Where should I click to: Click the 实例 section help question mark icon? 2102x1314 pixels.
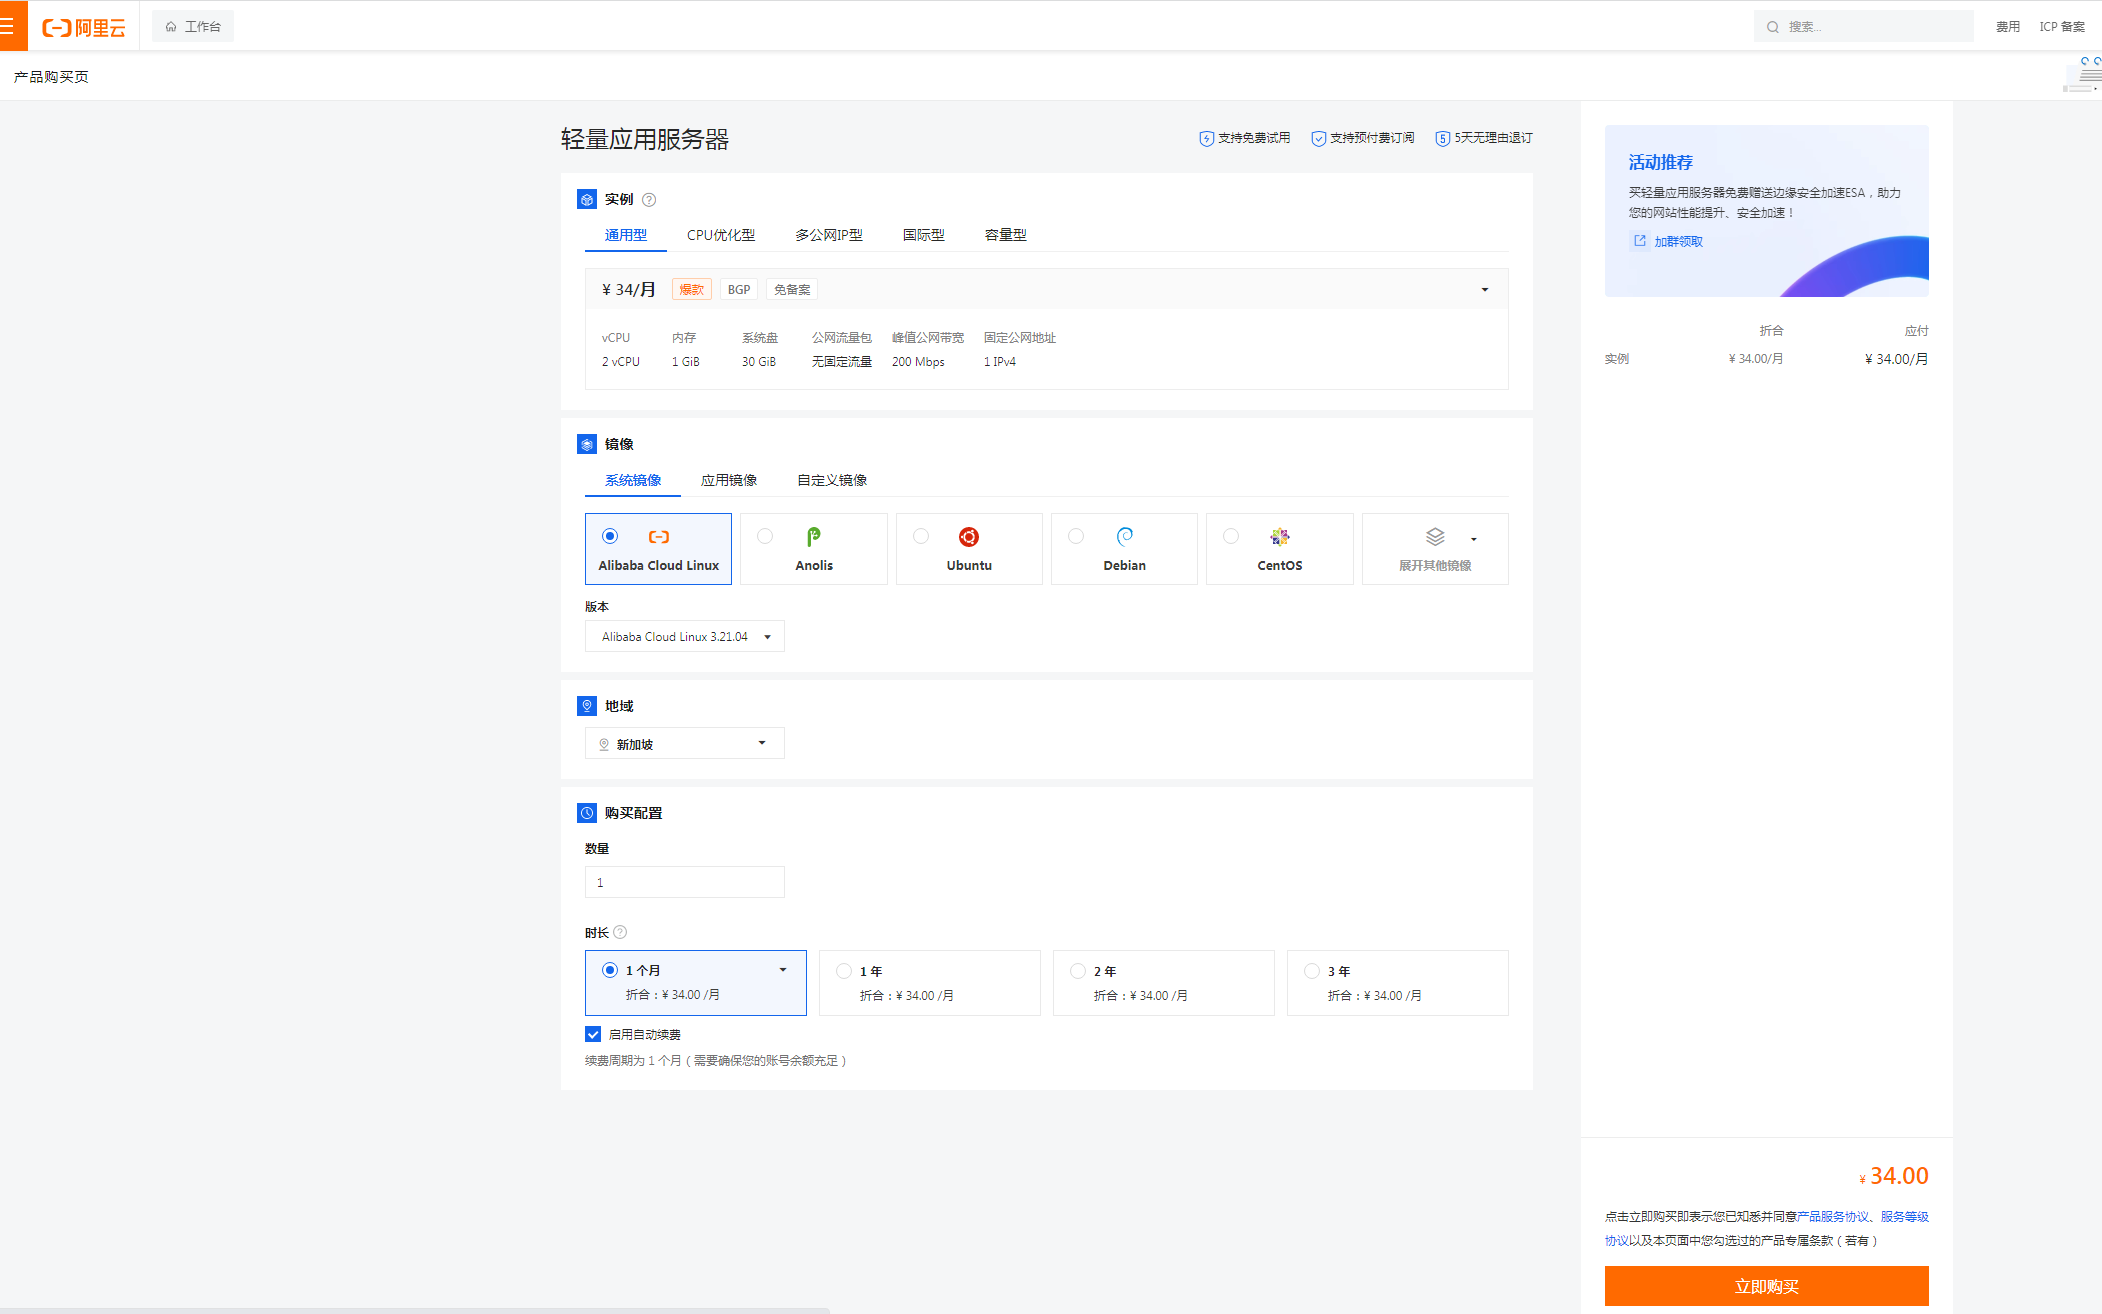(649, 199)
